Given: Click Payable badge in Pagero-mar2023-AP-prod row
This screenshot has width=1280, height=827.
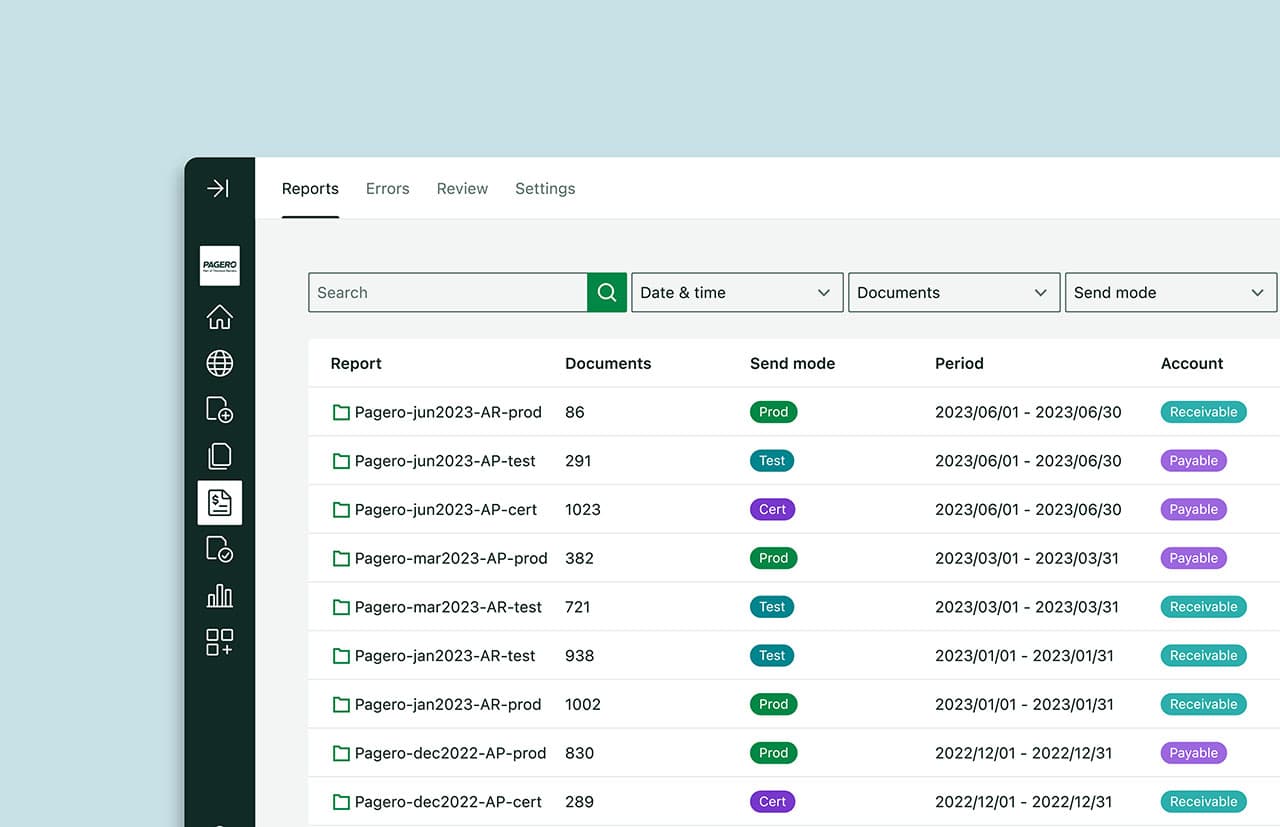Looking at the screenshot, I should click(1193, 558).
